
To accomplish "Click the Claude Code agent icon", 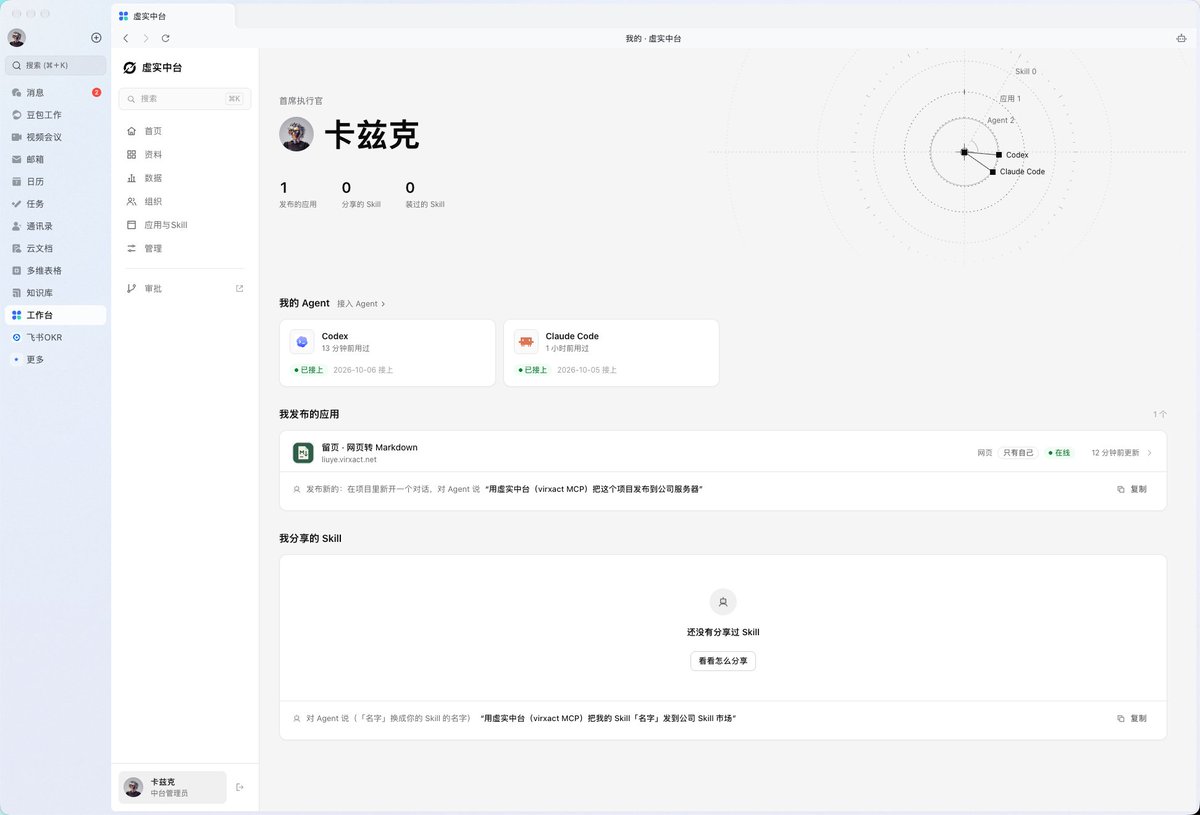I will (526, 342).
